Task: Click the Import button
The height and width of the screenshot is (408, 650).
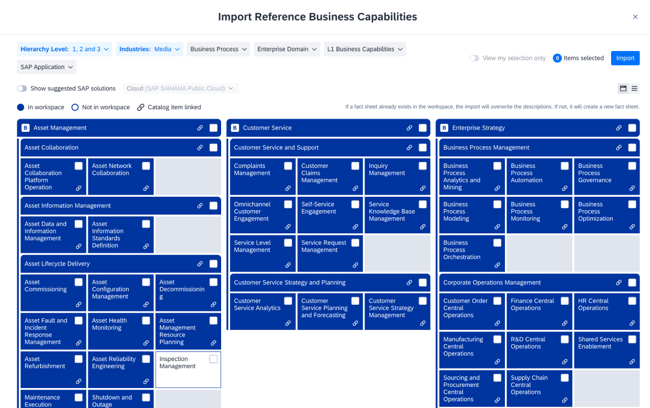Action: [x=625, y=58]
